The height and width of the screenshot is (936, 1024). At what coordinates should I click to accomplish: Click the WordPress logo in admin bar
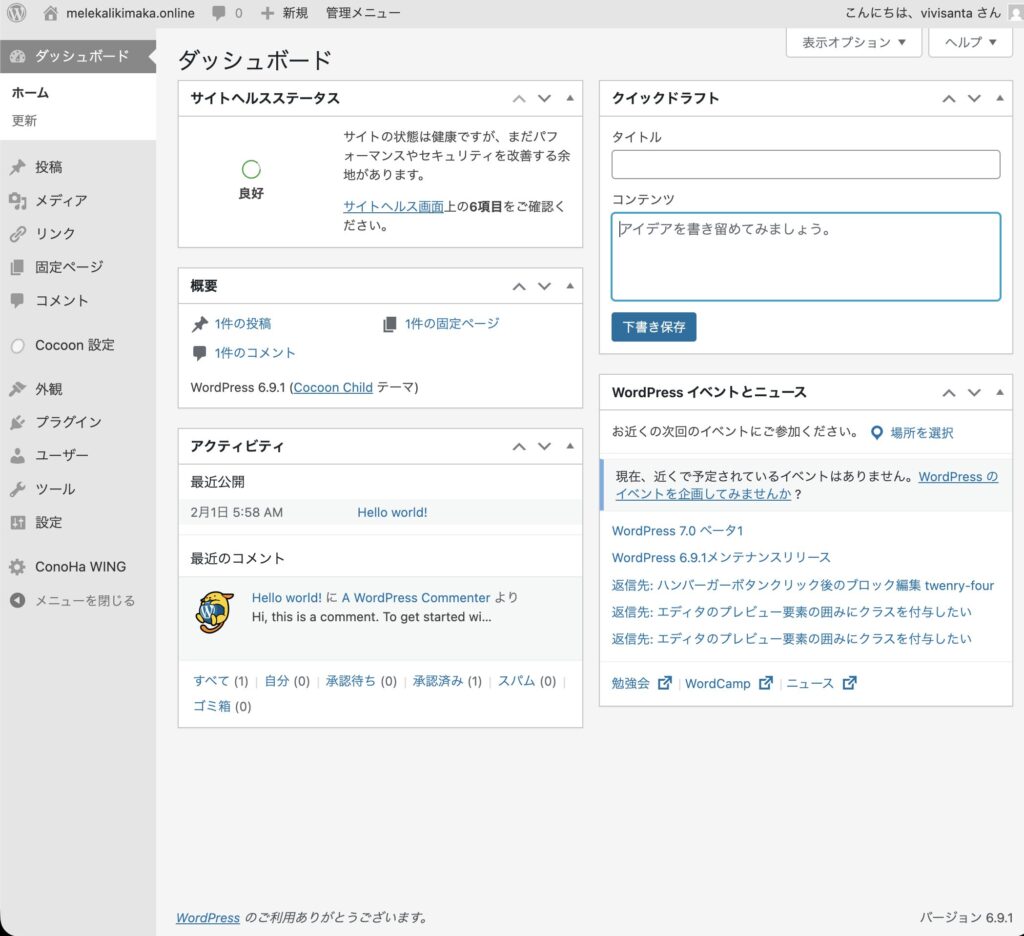[17, 13]
